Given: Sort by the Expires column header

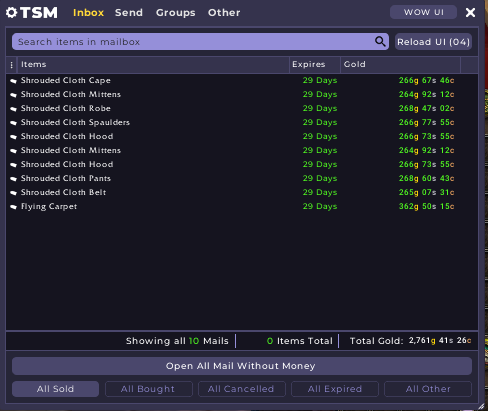Looking at the screenshot, I should [x=315, y=65].
